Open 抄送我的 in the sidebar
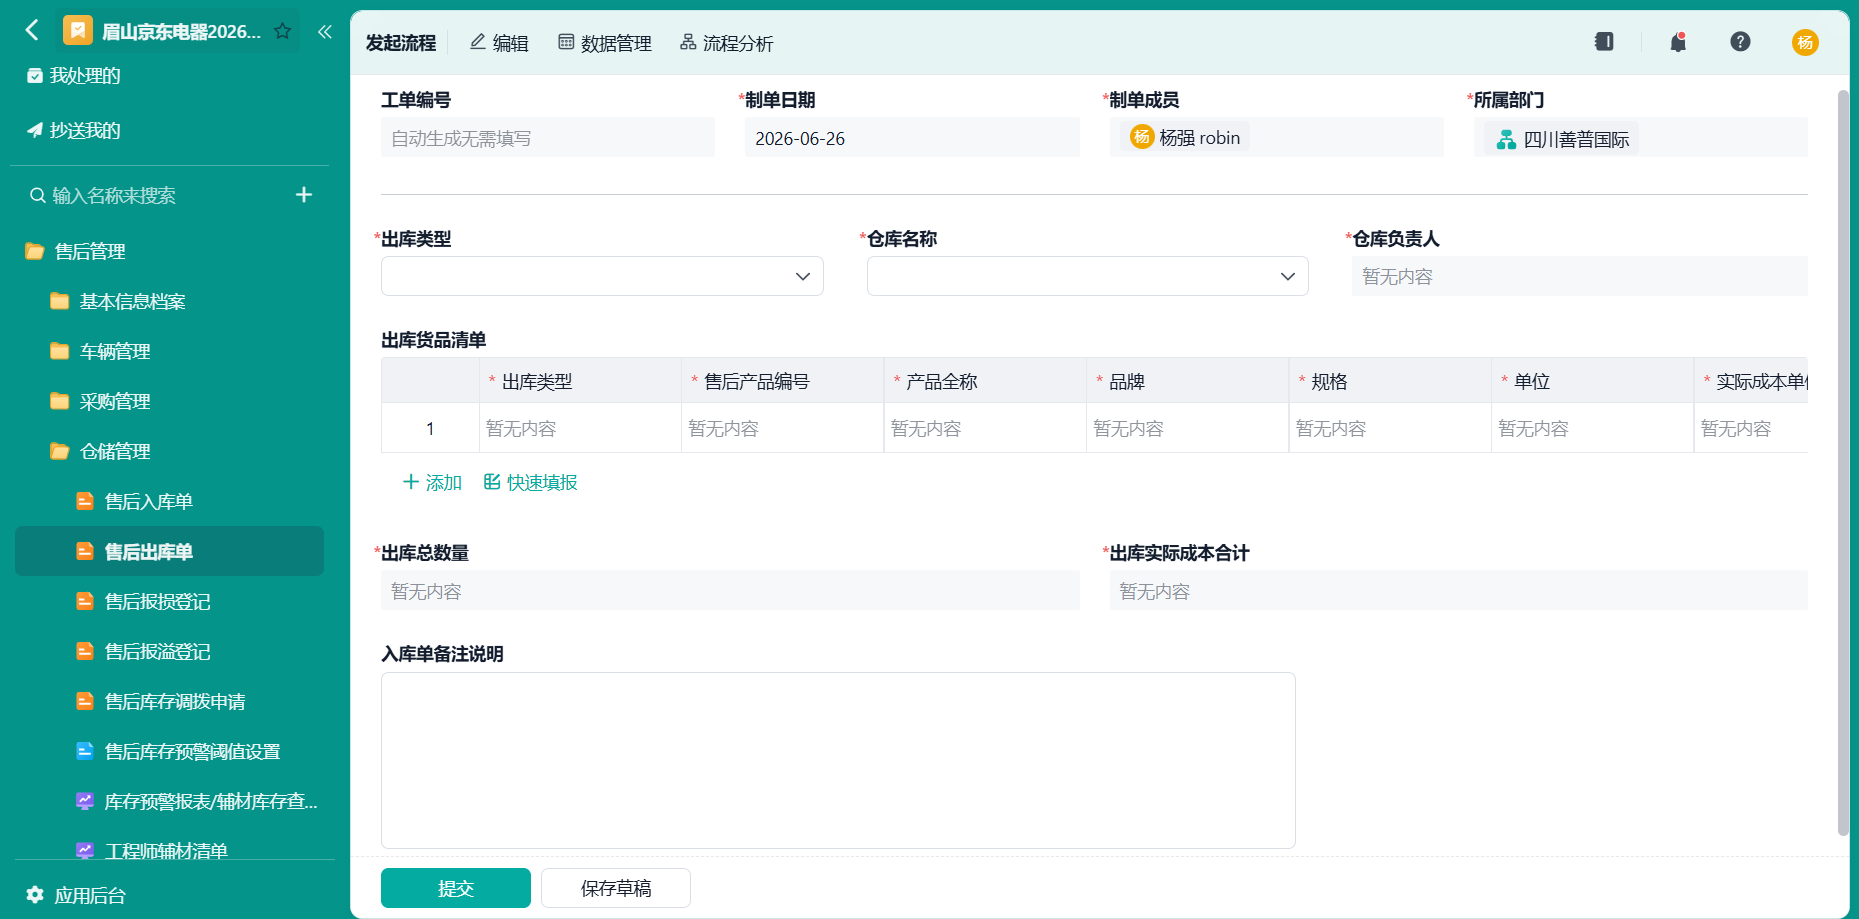 (x=73, y=130)
